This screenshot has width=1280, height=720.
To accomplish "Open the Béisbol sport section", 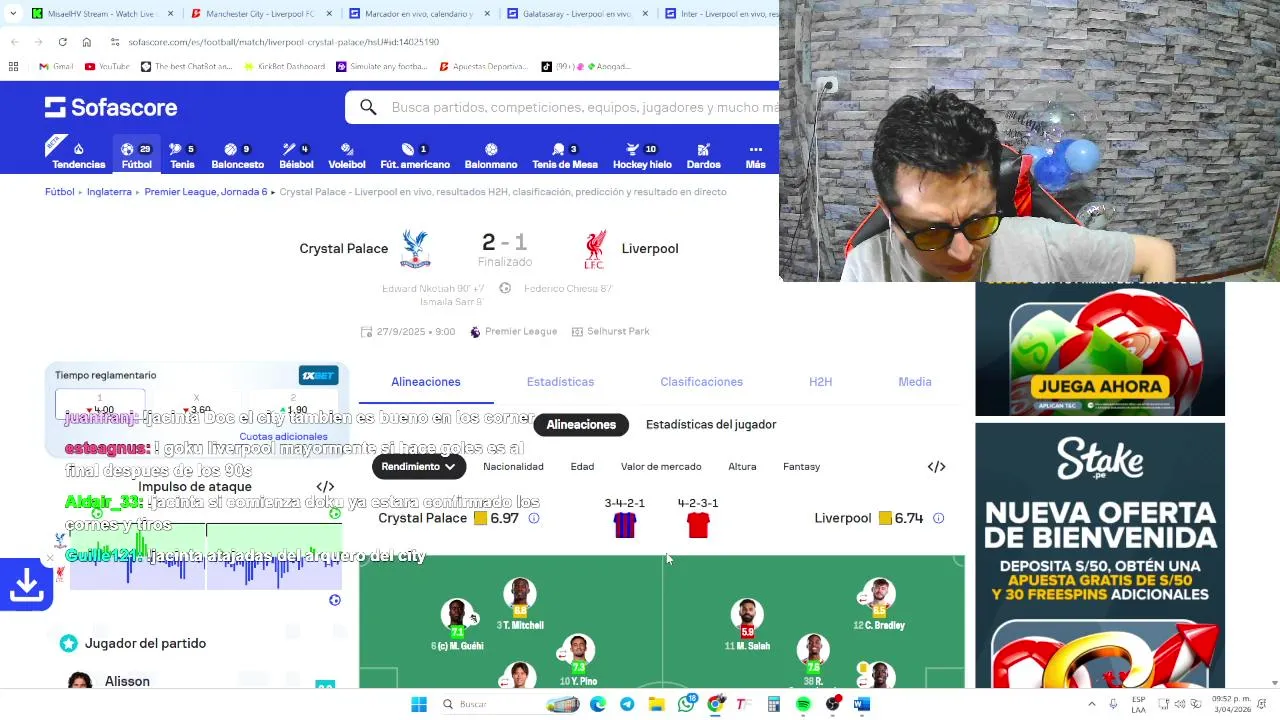I will (x=296, y=155).
